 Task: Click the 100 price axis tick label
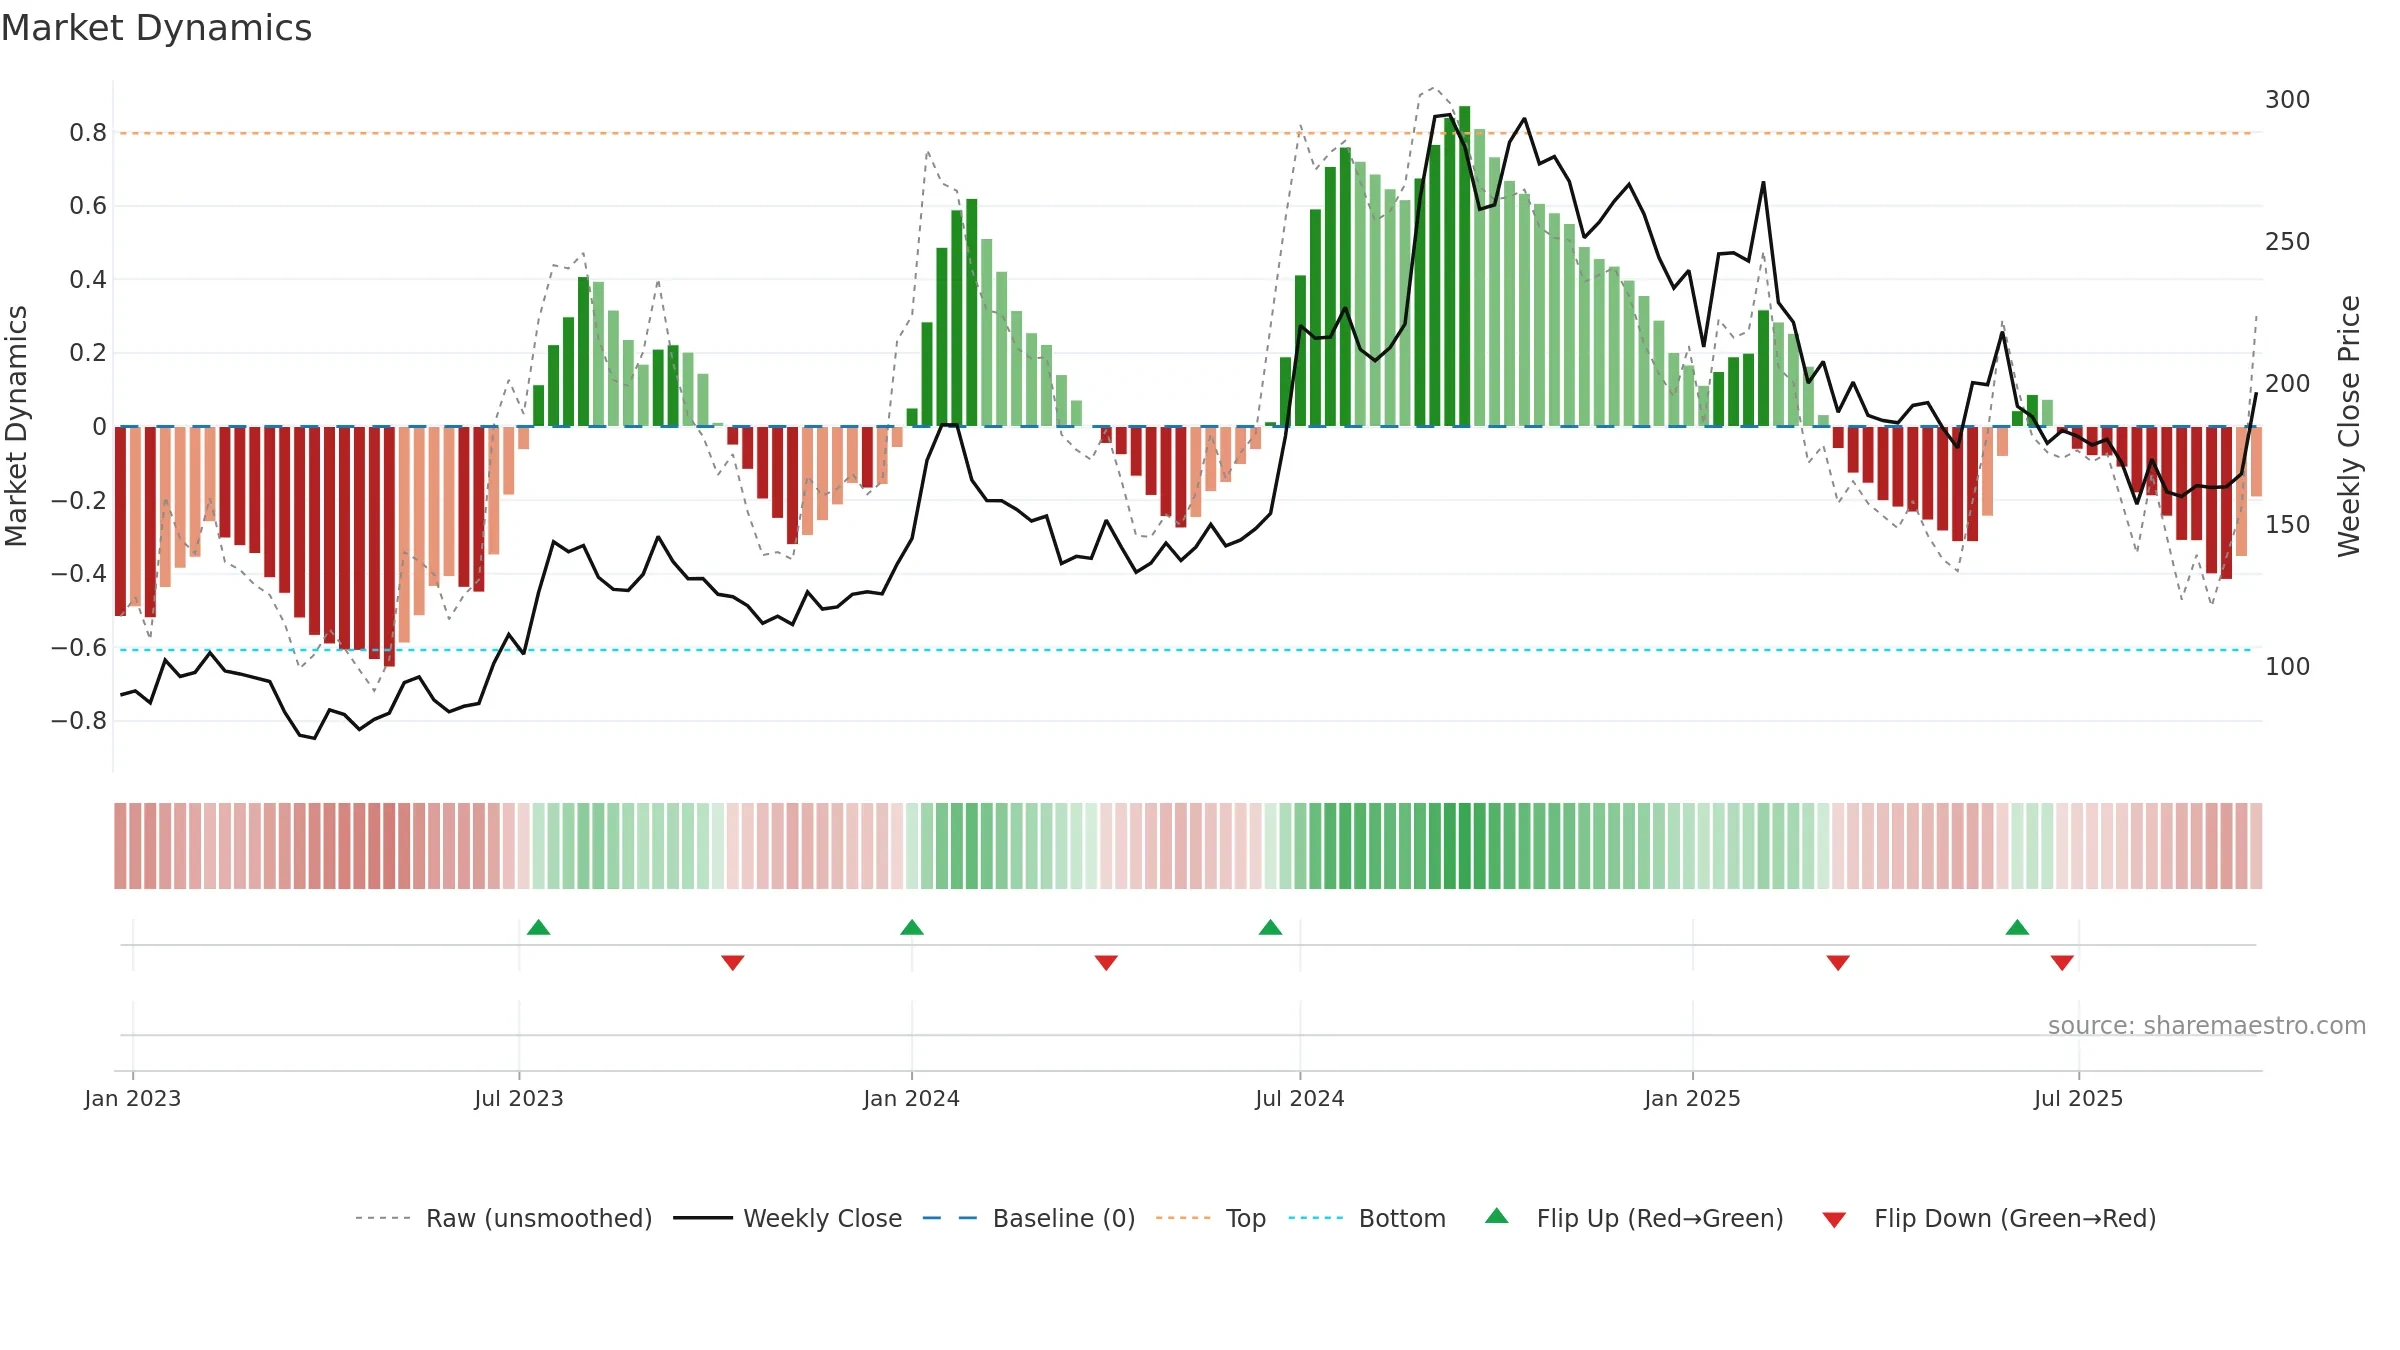[x=2288, y=667]
